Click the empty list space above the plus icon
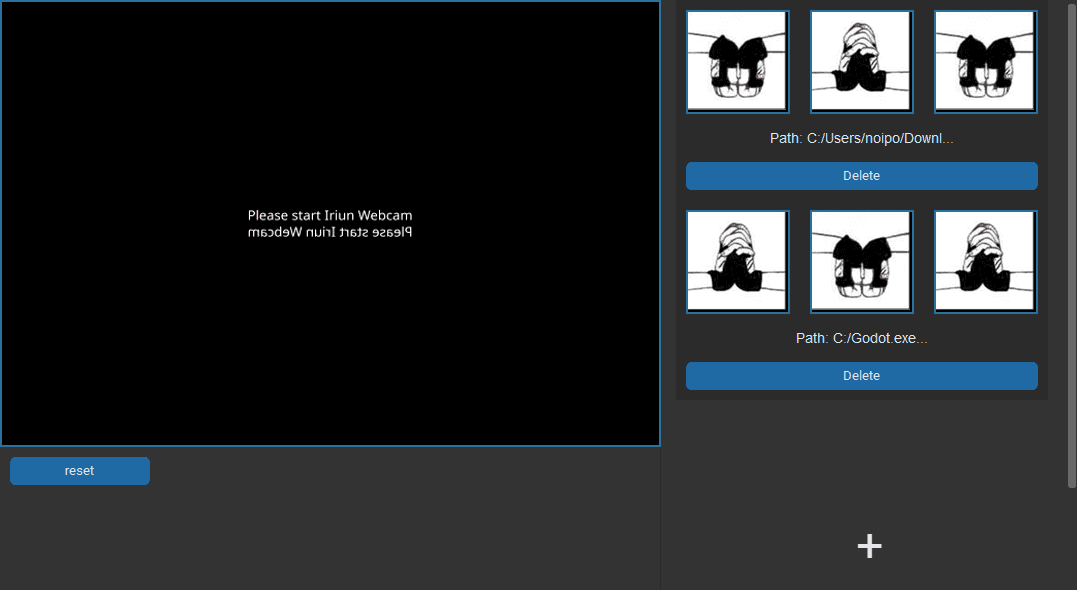This screenshot has width=1077, height=590. 861,460
